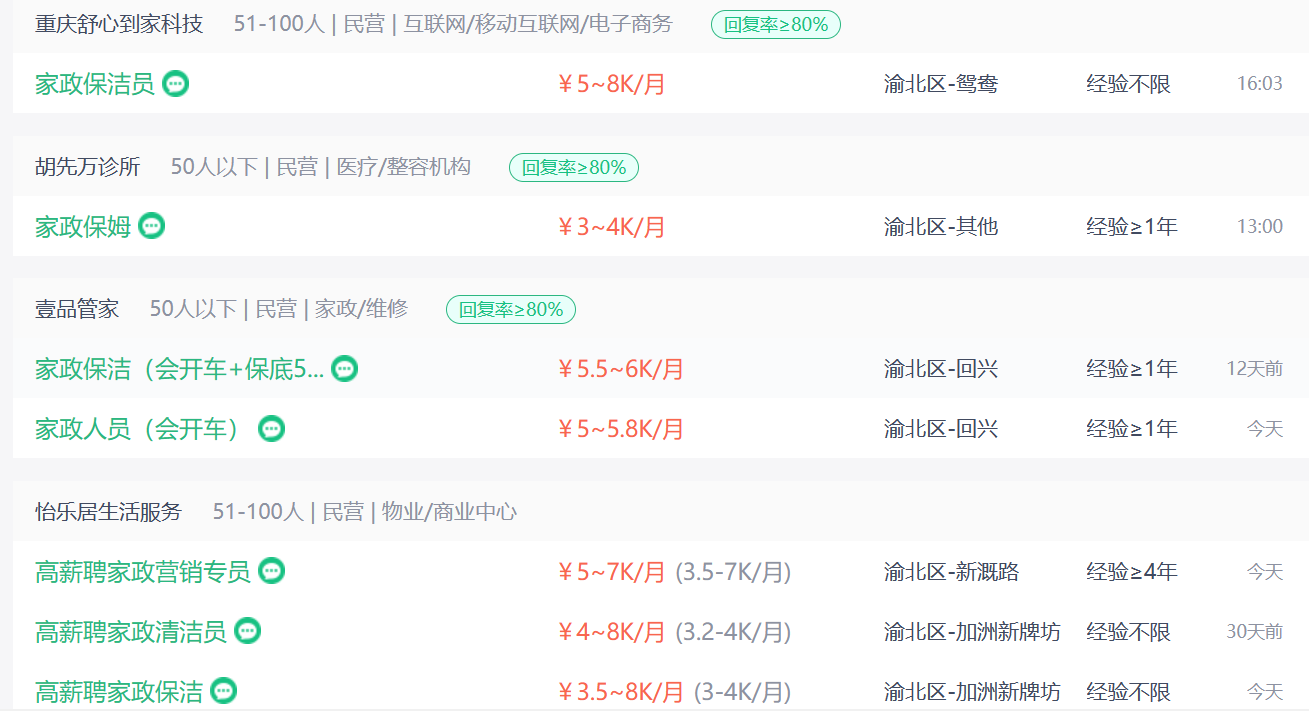The height and width of the screenshot is (711, 1309).
Task: Click 回复率≥80% tag next to 胡先万诊所
Action: 574,168
